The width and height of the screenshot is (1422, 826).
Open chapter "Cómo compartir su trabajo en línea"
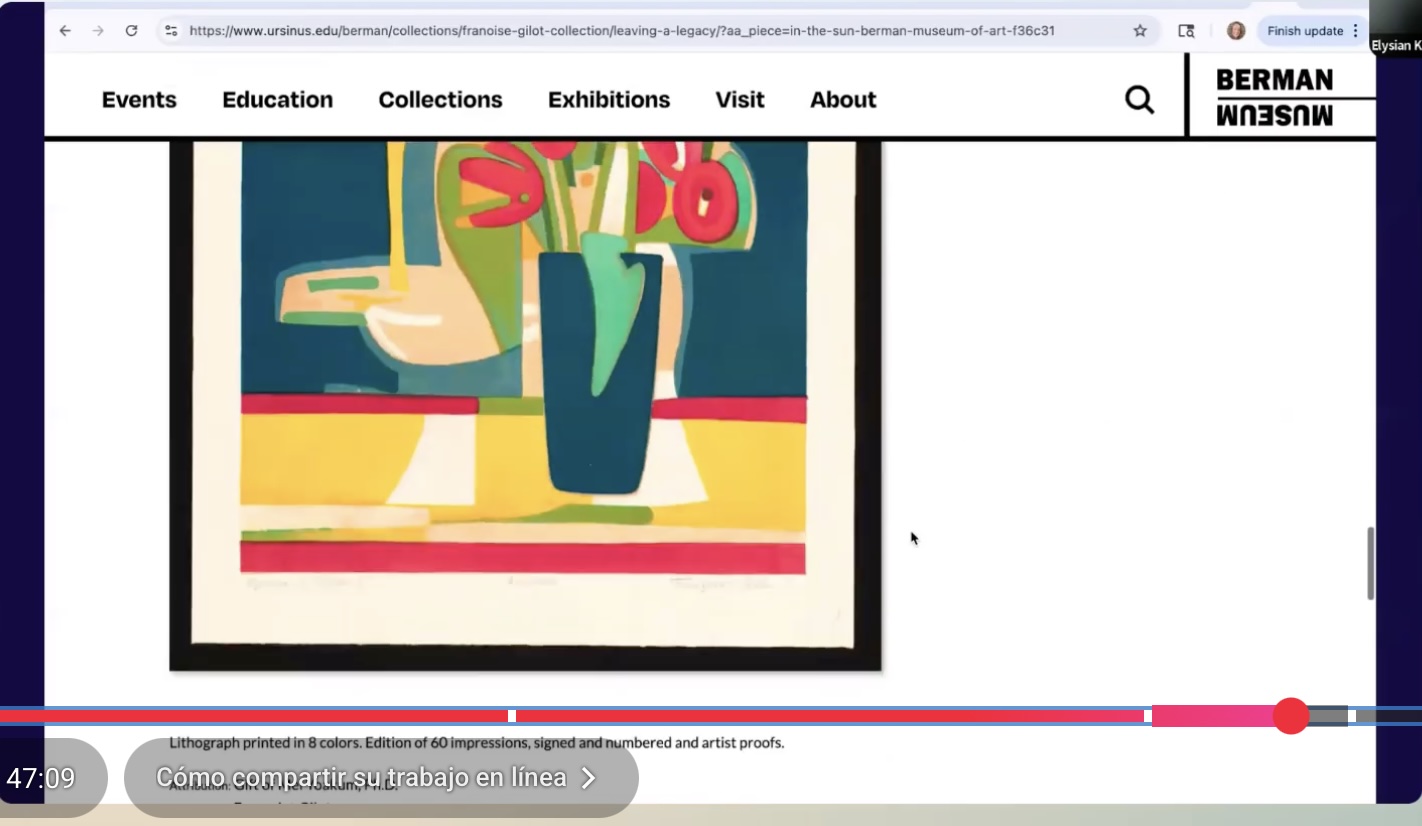tap(381, 778)
